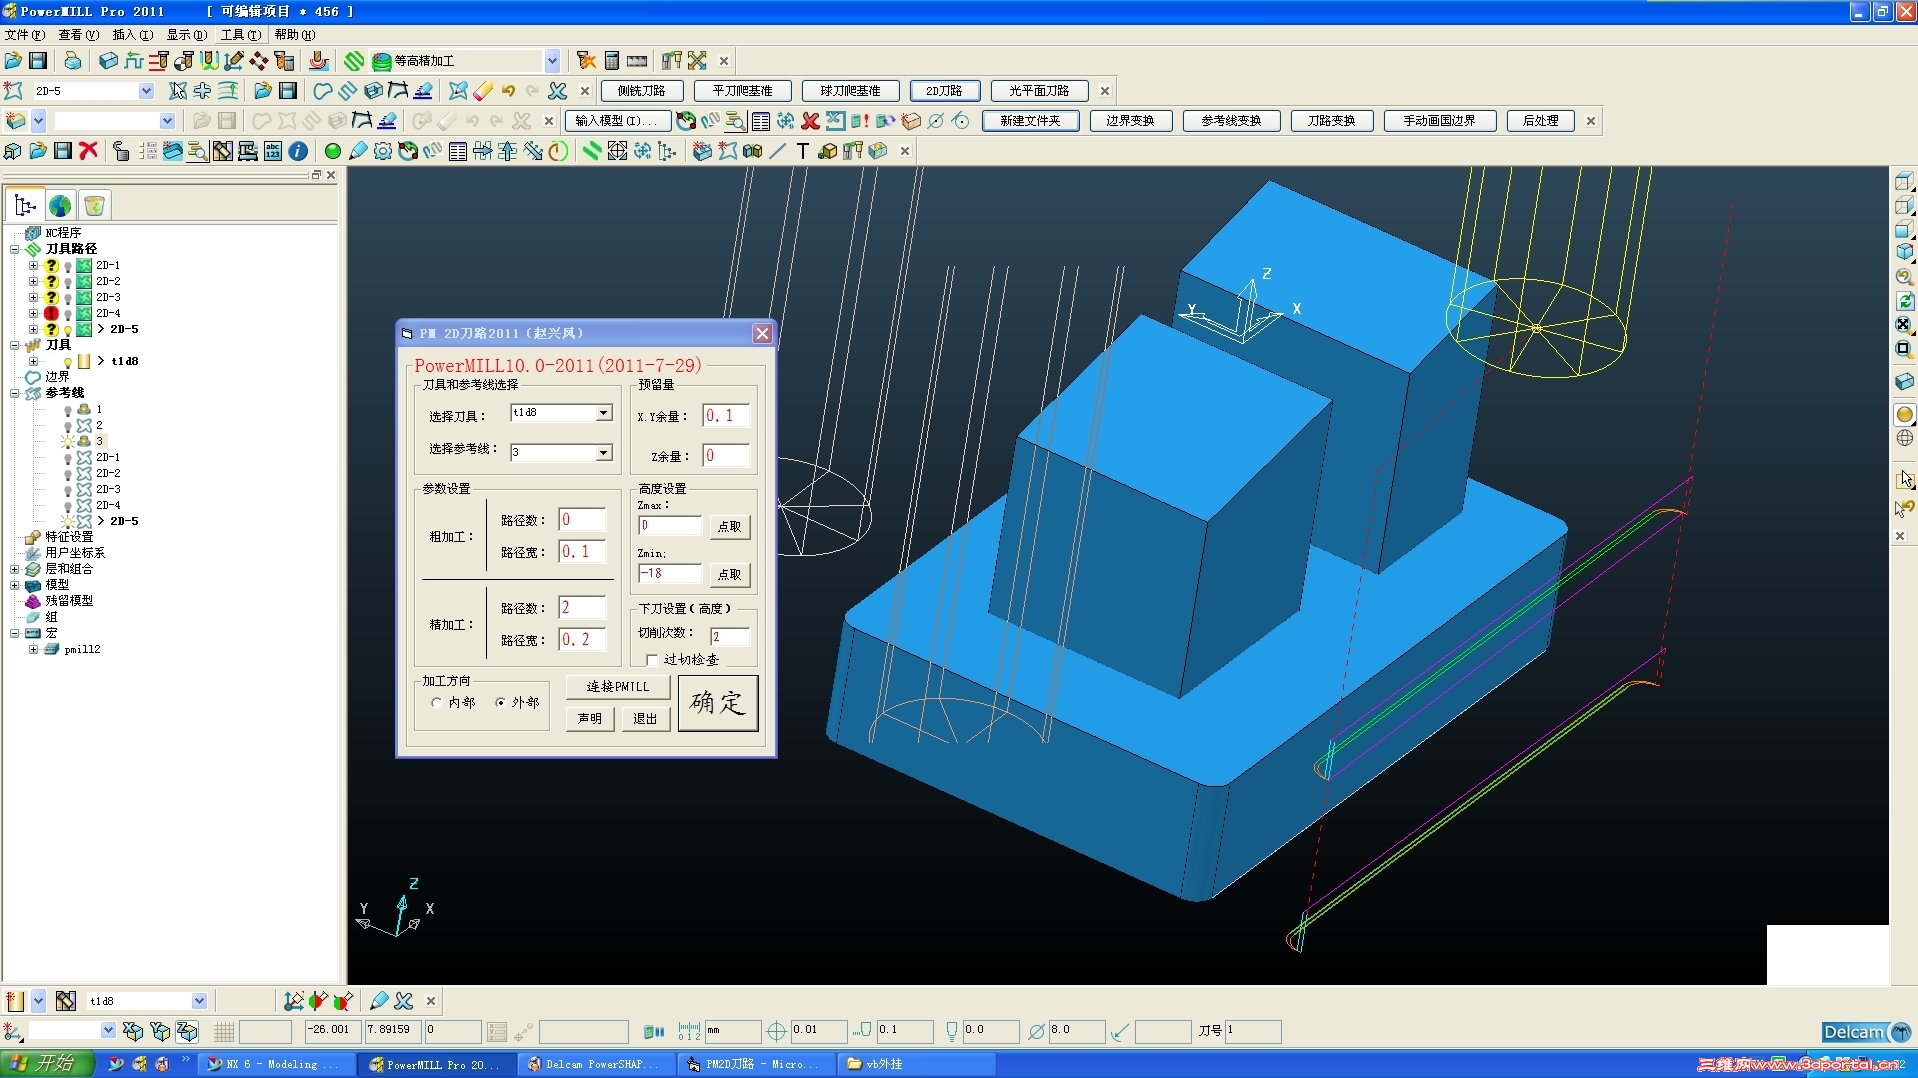The image size is (1918, 1078).
Task: Open vb外挂 folder from taskbar
Action: [917, 1065]
